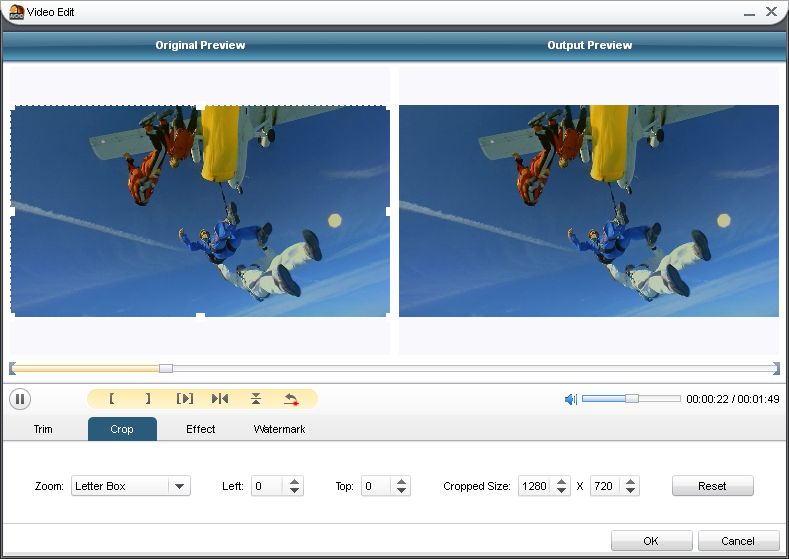Click the Output Preview video image
The height and width of the screenshot is (559, 789).
coord(589,211)
